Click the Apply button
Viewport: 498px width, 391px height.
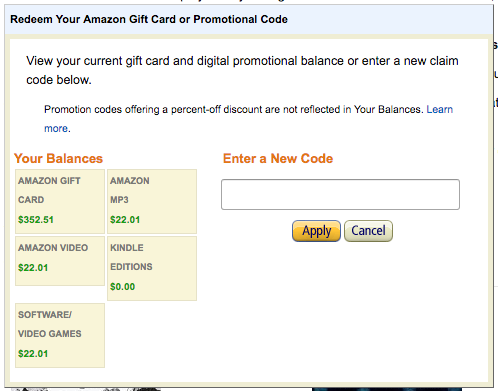316,231
